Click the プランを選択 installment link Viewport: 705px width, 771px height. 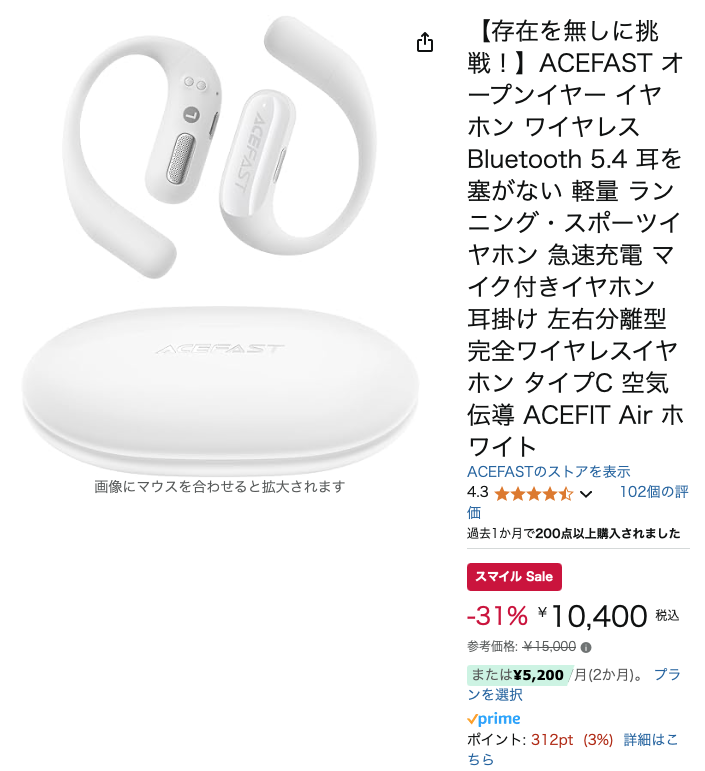pos(574,684)
